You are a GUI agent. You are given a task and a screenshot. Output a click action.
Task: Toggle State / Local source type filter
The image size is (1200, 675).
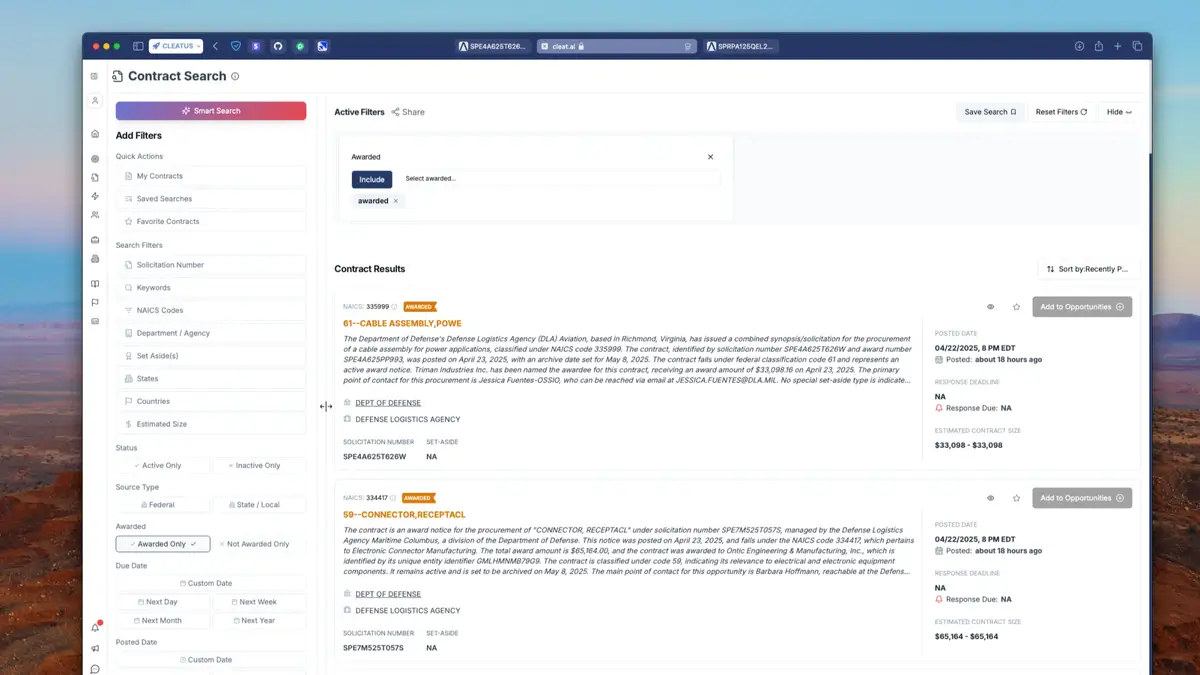(259, 505)
